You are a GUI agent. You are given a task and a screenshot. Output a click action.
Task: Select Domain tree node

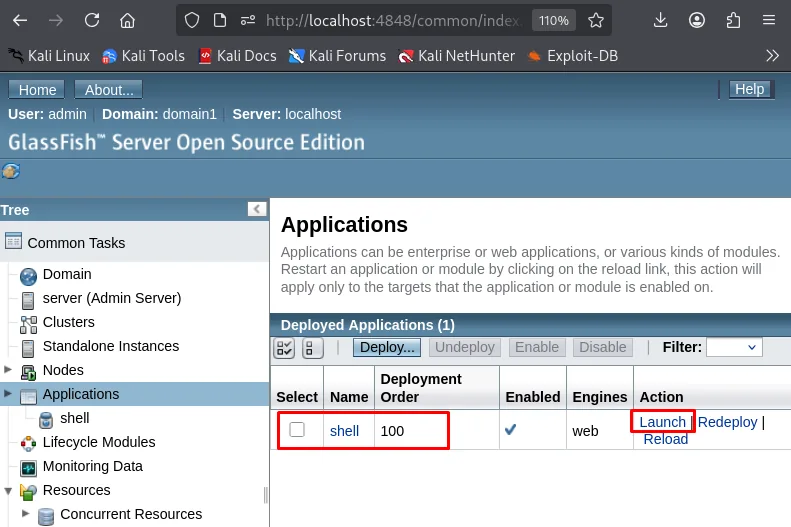tap(67, 274)
